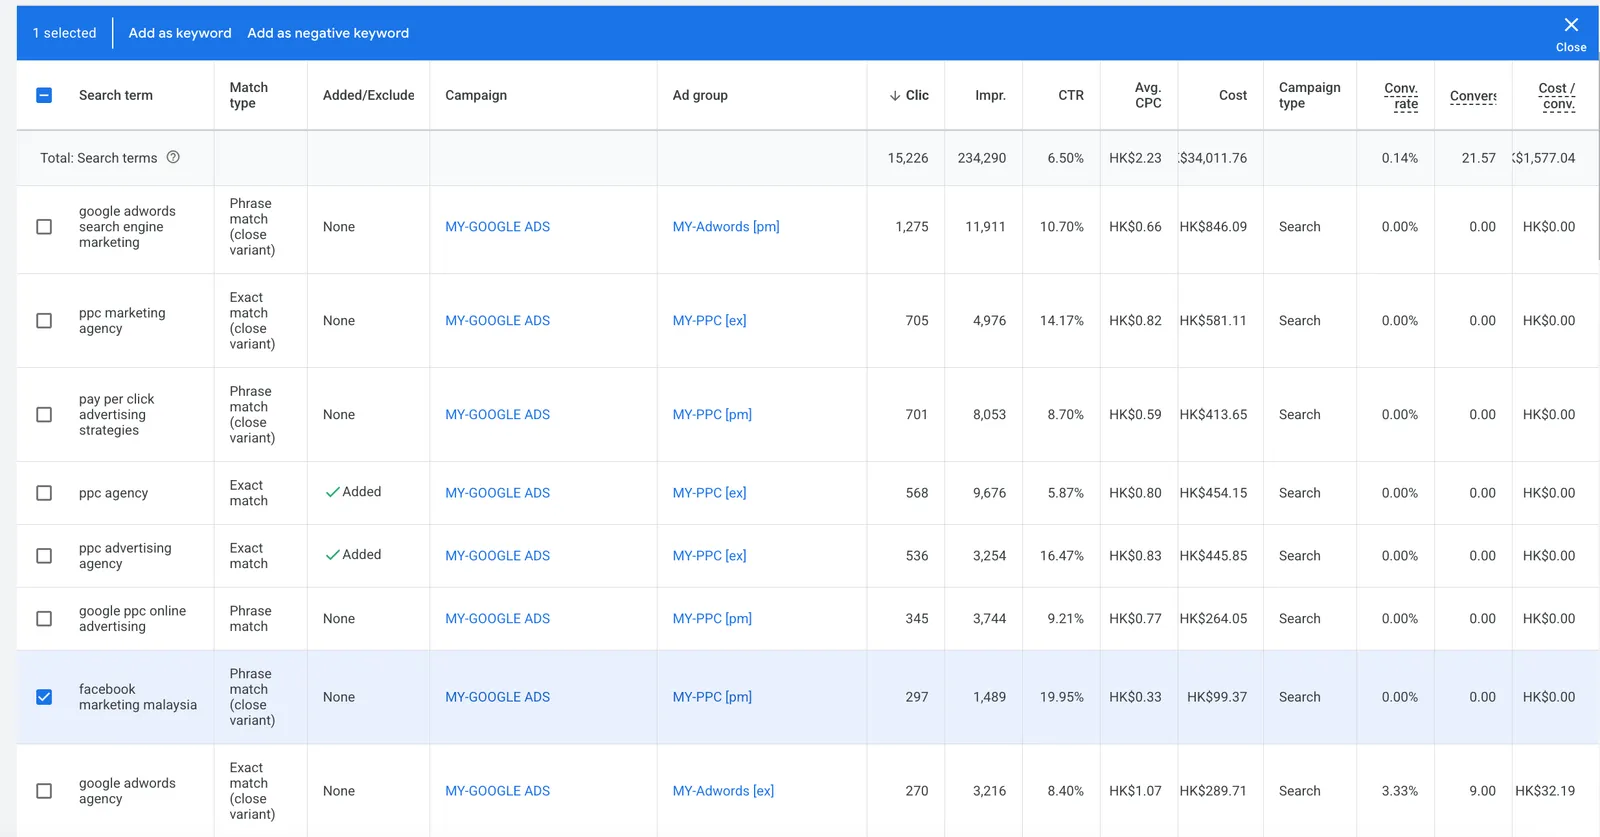Viewport: 1600px width, 837px height.
Task: Choose Add as negative keyword
Action: tap(328, 33)
